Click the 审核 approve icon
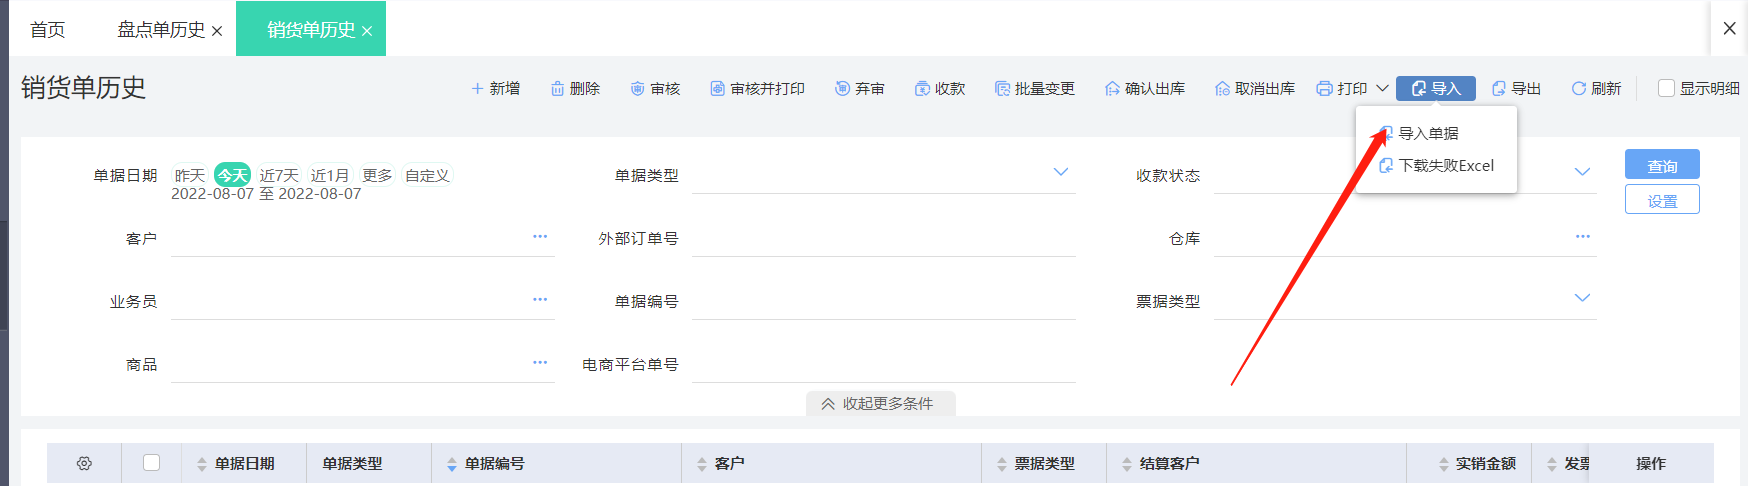The image size is (1748, 486). tap(637, 89)
